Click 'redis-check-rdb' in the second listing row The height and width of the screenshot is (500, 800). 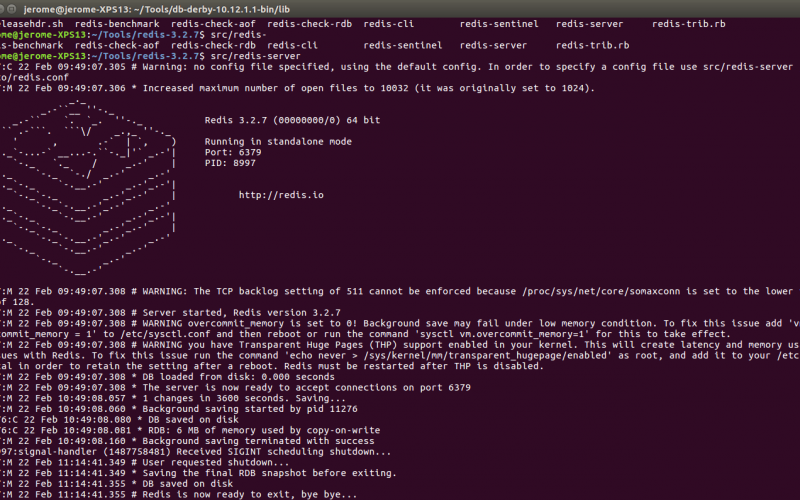tap(213, 45)
